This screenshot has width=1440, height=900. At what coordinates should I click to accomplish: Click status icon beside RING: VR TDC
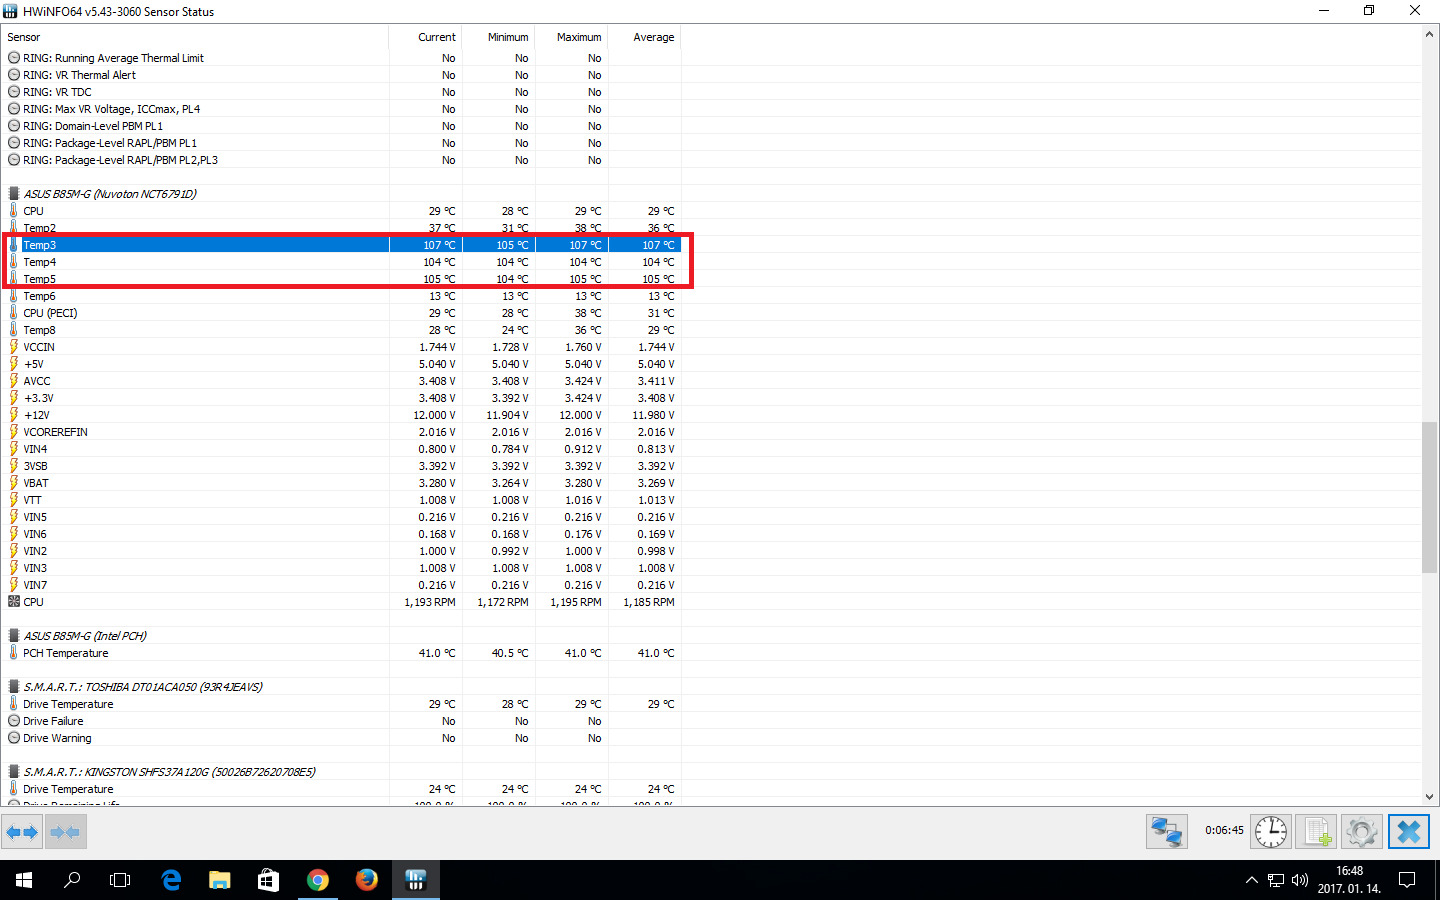coord(14,92)
